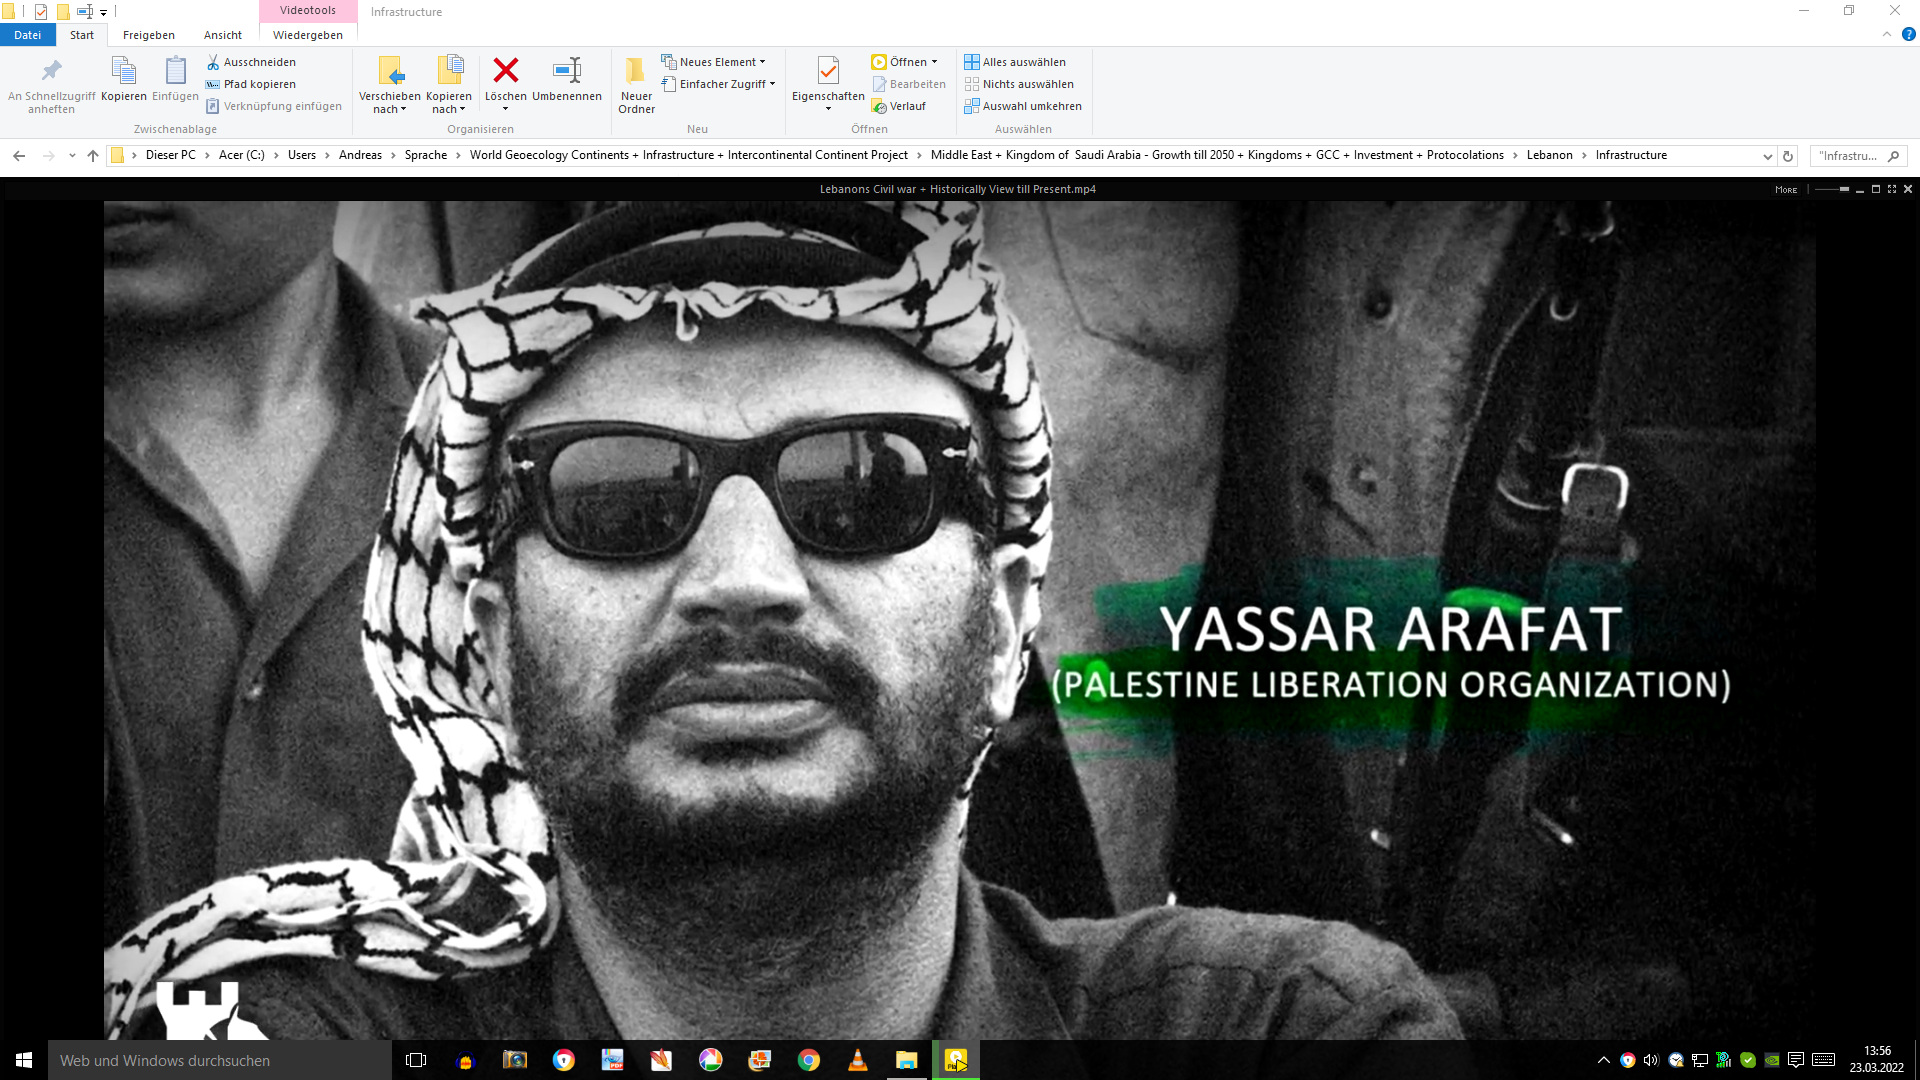This screenshot has width=1920, height=1080.
Task: Select the Videotools contextual tab
Action: [x=308, y=11]
